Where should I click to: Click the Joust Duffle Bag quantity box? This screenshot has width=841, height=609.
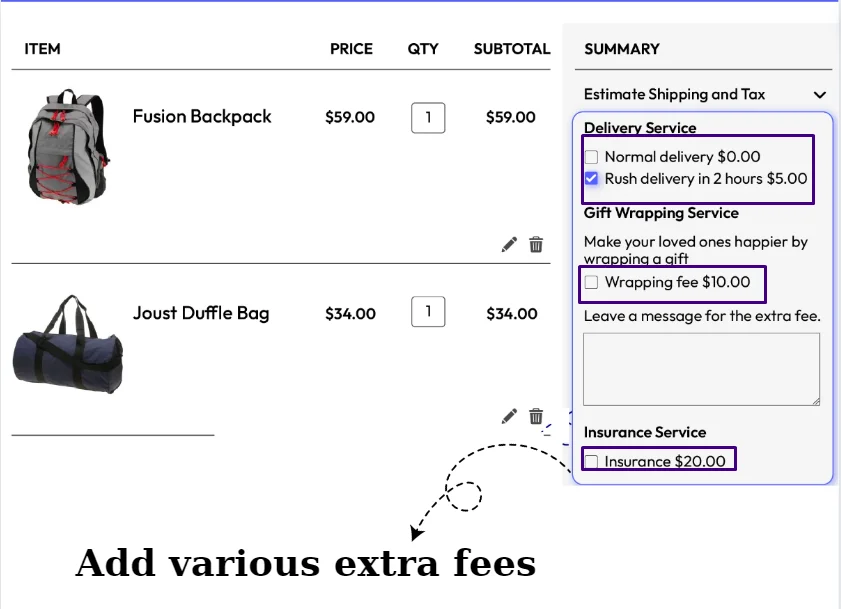pos(428,311)
